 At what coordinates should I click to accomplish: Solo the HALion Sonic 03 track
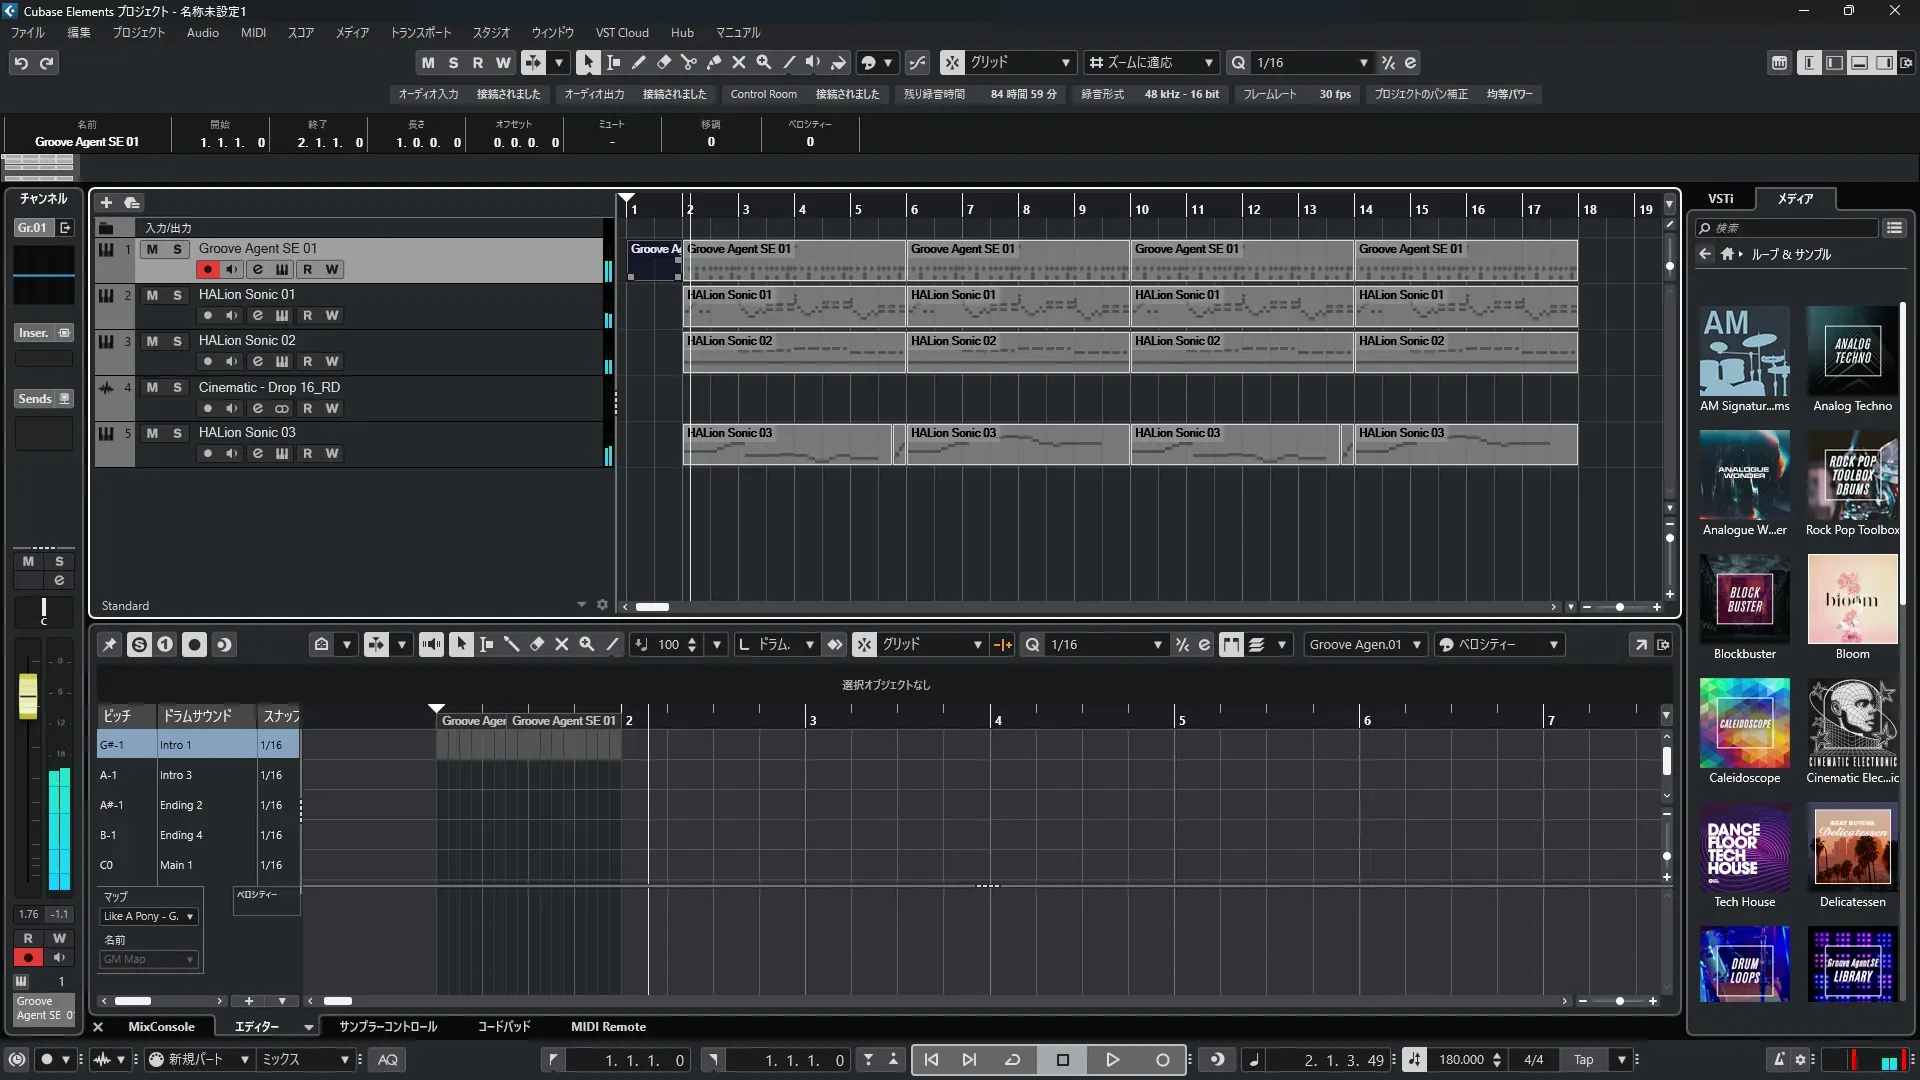coord(177,433)
